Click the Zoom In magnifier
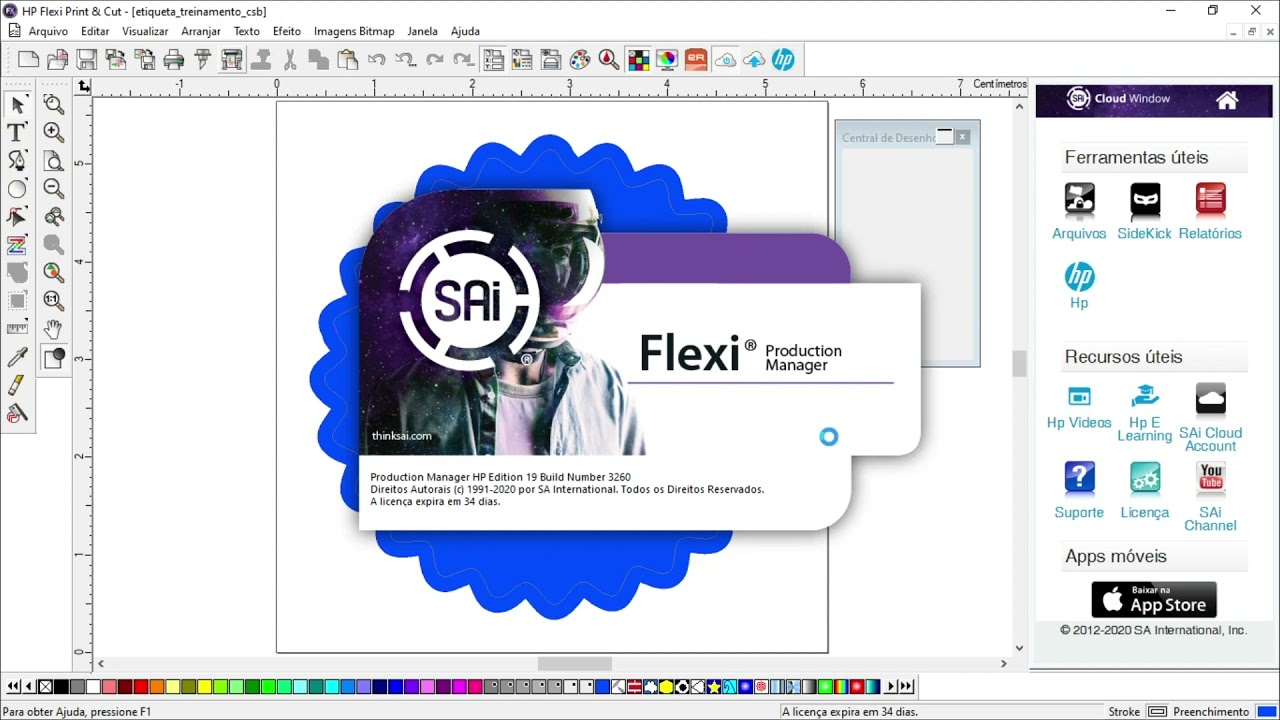The width and height of the screenshot is (1280, 720). (x=53, y=133)
